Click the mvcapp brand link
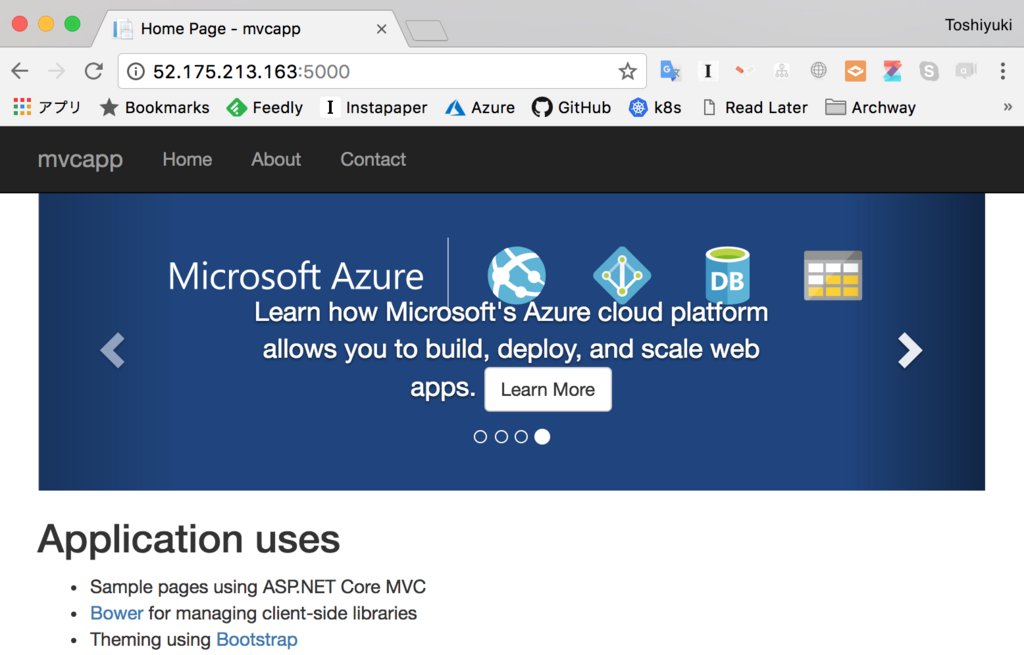This screenshot has width=1024, height=655. pos(80,159)
